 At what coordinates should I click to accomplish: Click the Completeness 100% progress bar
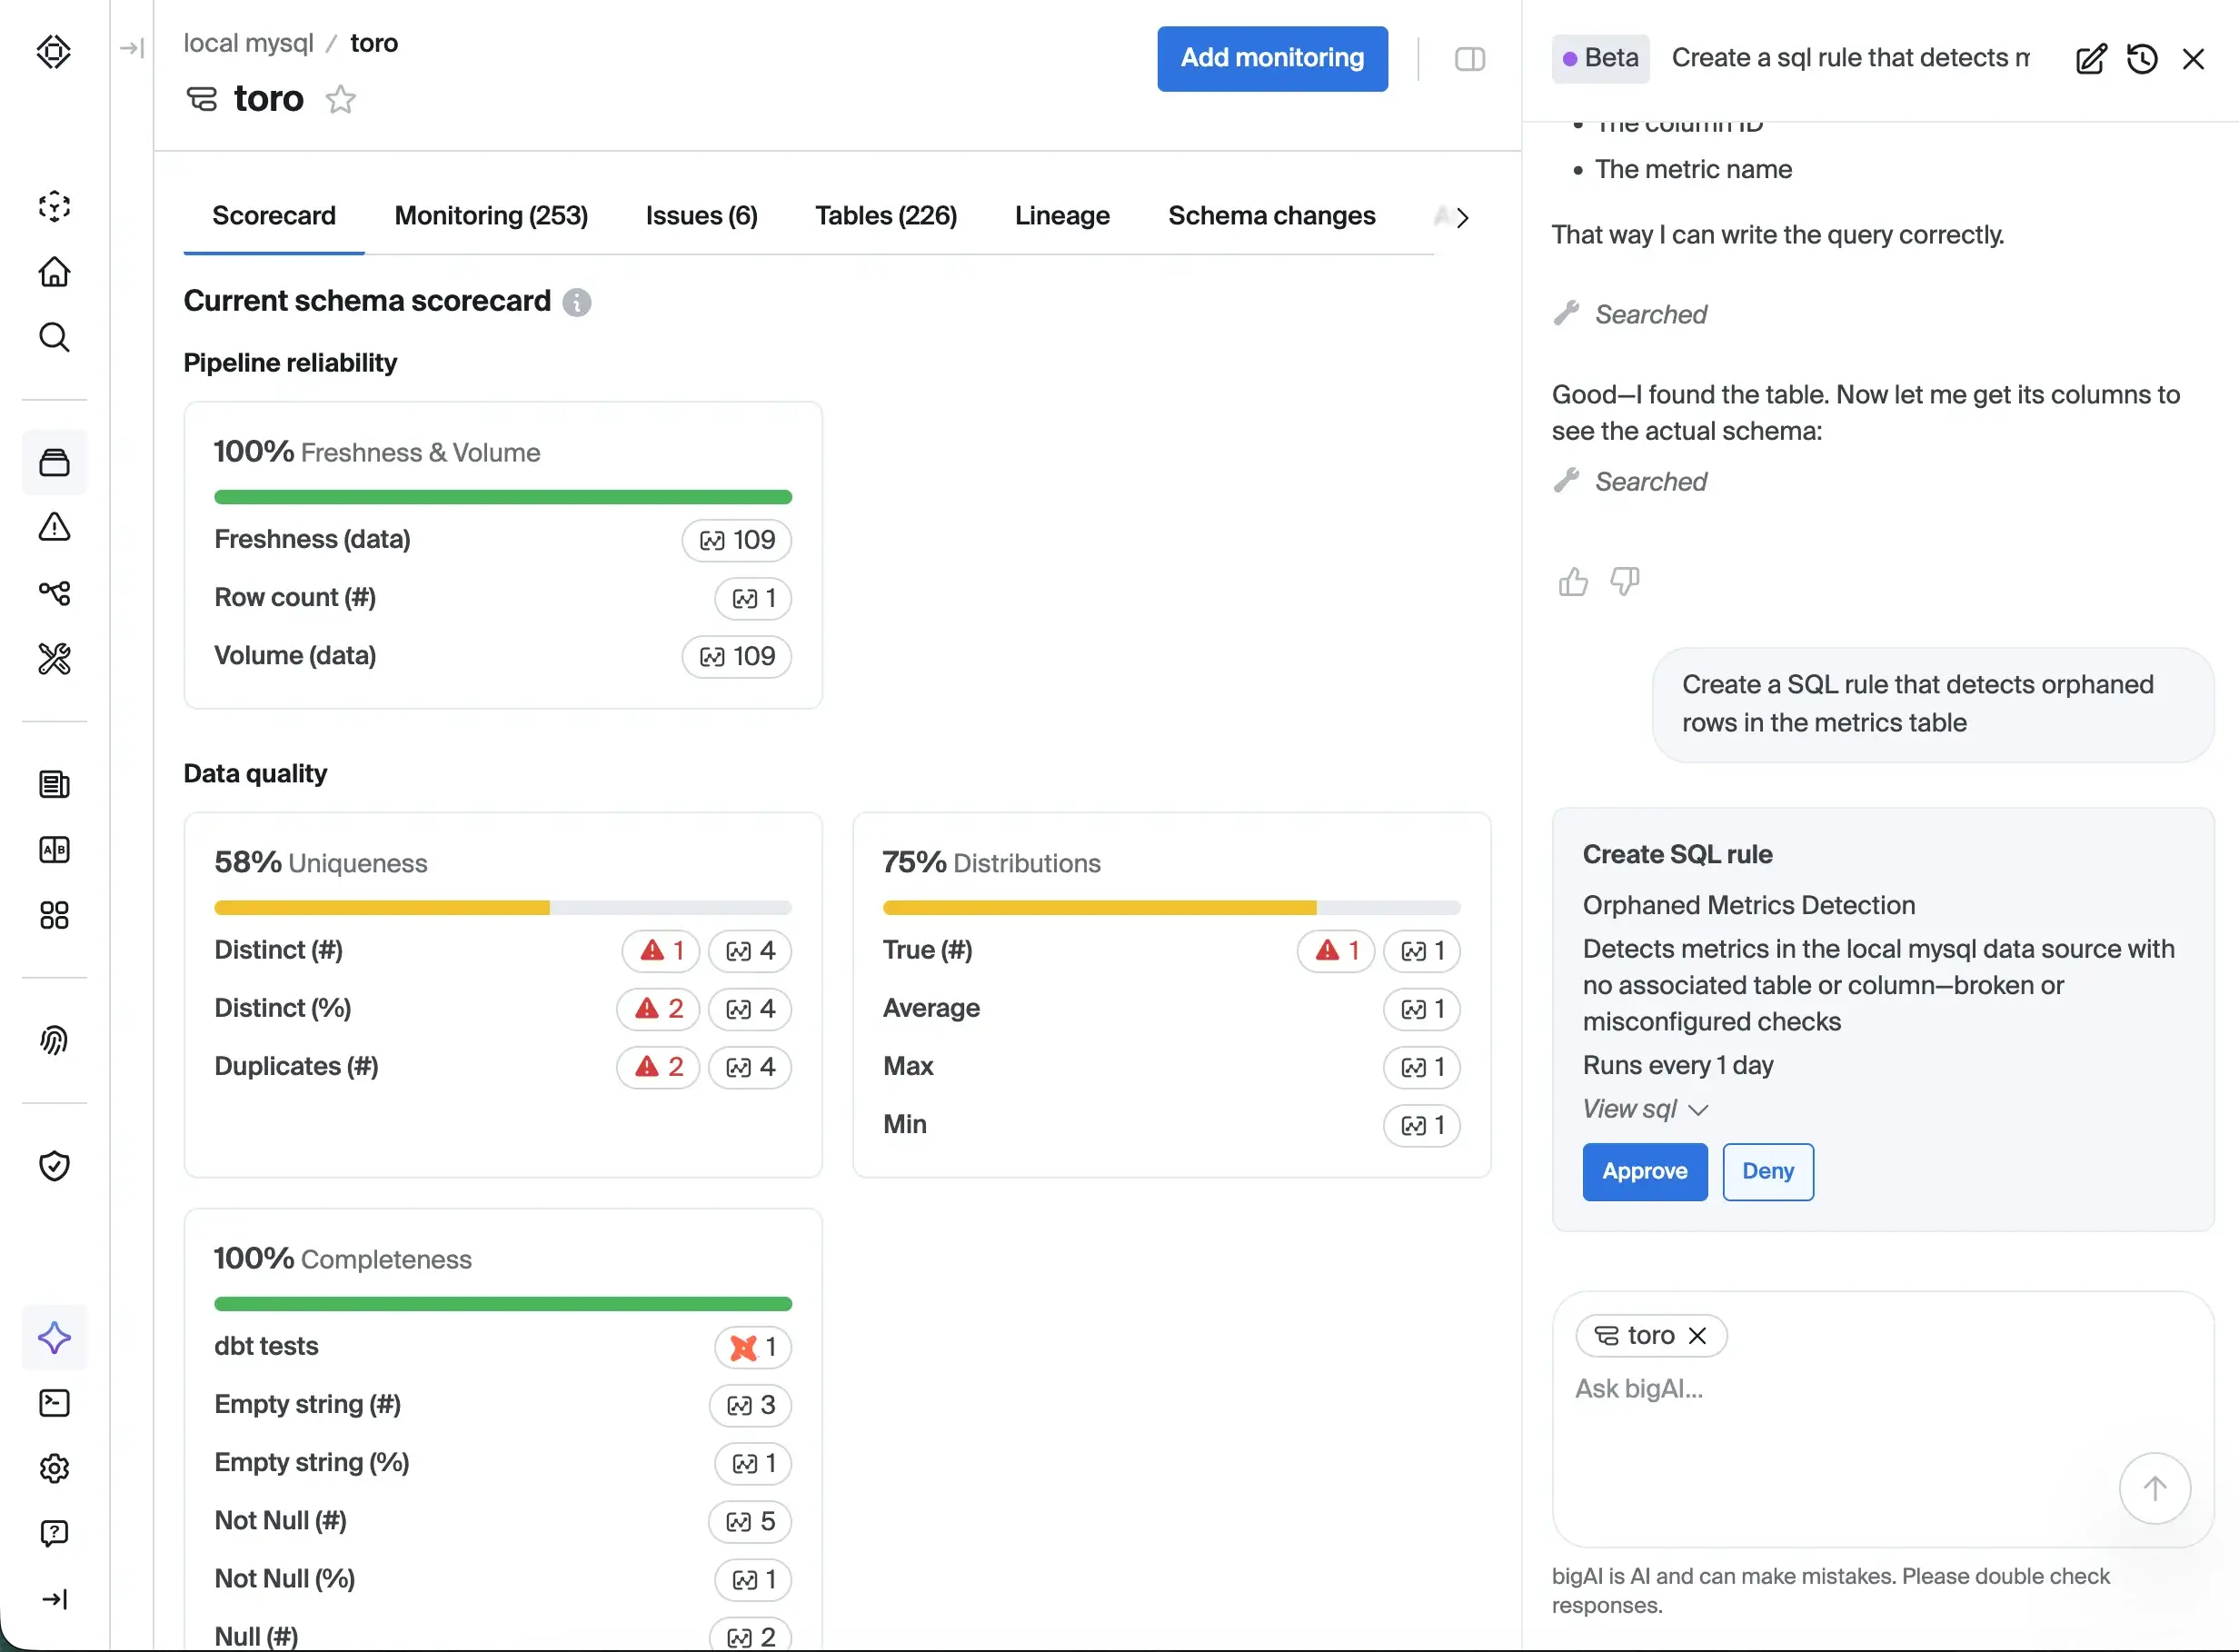point(503,1304)
